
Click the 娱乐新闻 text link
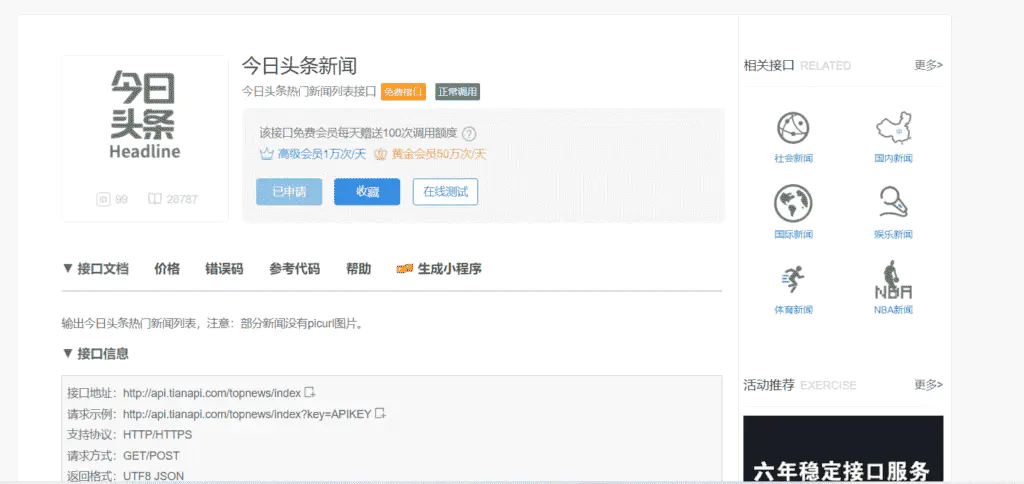point(893,234)
